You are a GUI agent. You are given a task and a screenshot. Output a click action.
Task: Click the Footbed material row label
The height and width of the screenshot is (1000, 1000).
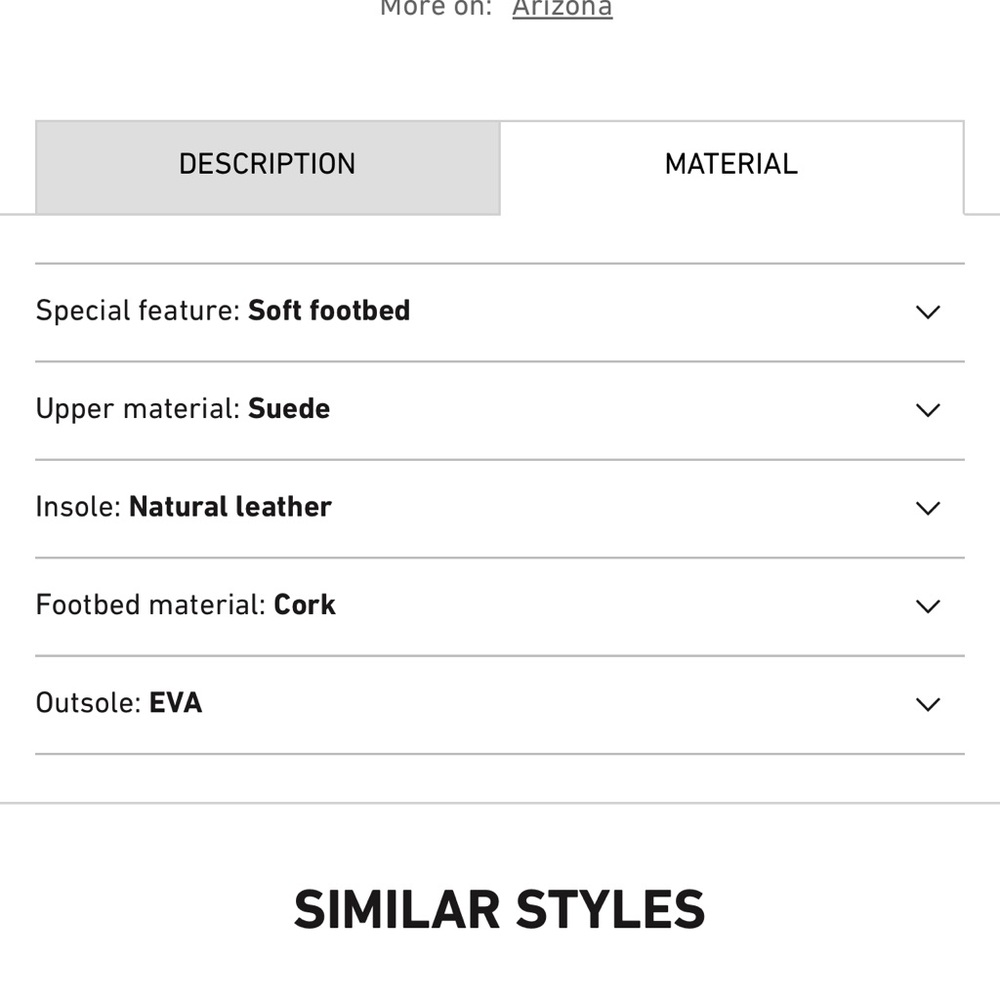click(x=151, y=605)
